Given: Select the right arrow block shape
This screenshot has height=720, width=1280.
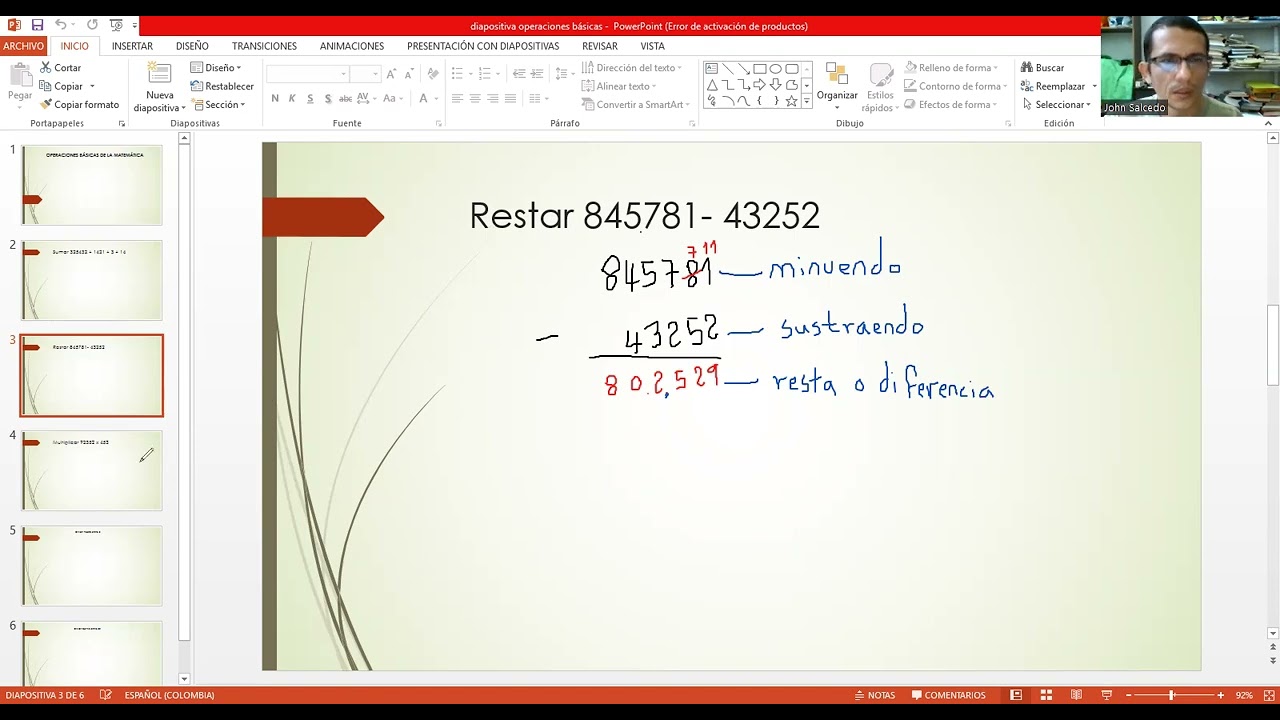Looking at the screenshot, I should 759,85.
